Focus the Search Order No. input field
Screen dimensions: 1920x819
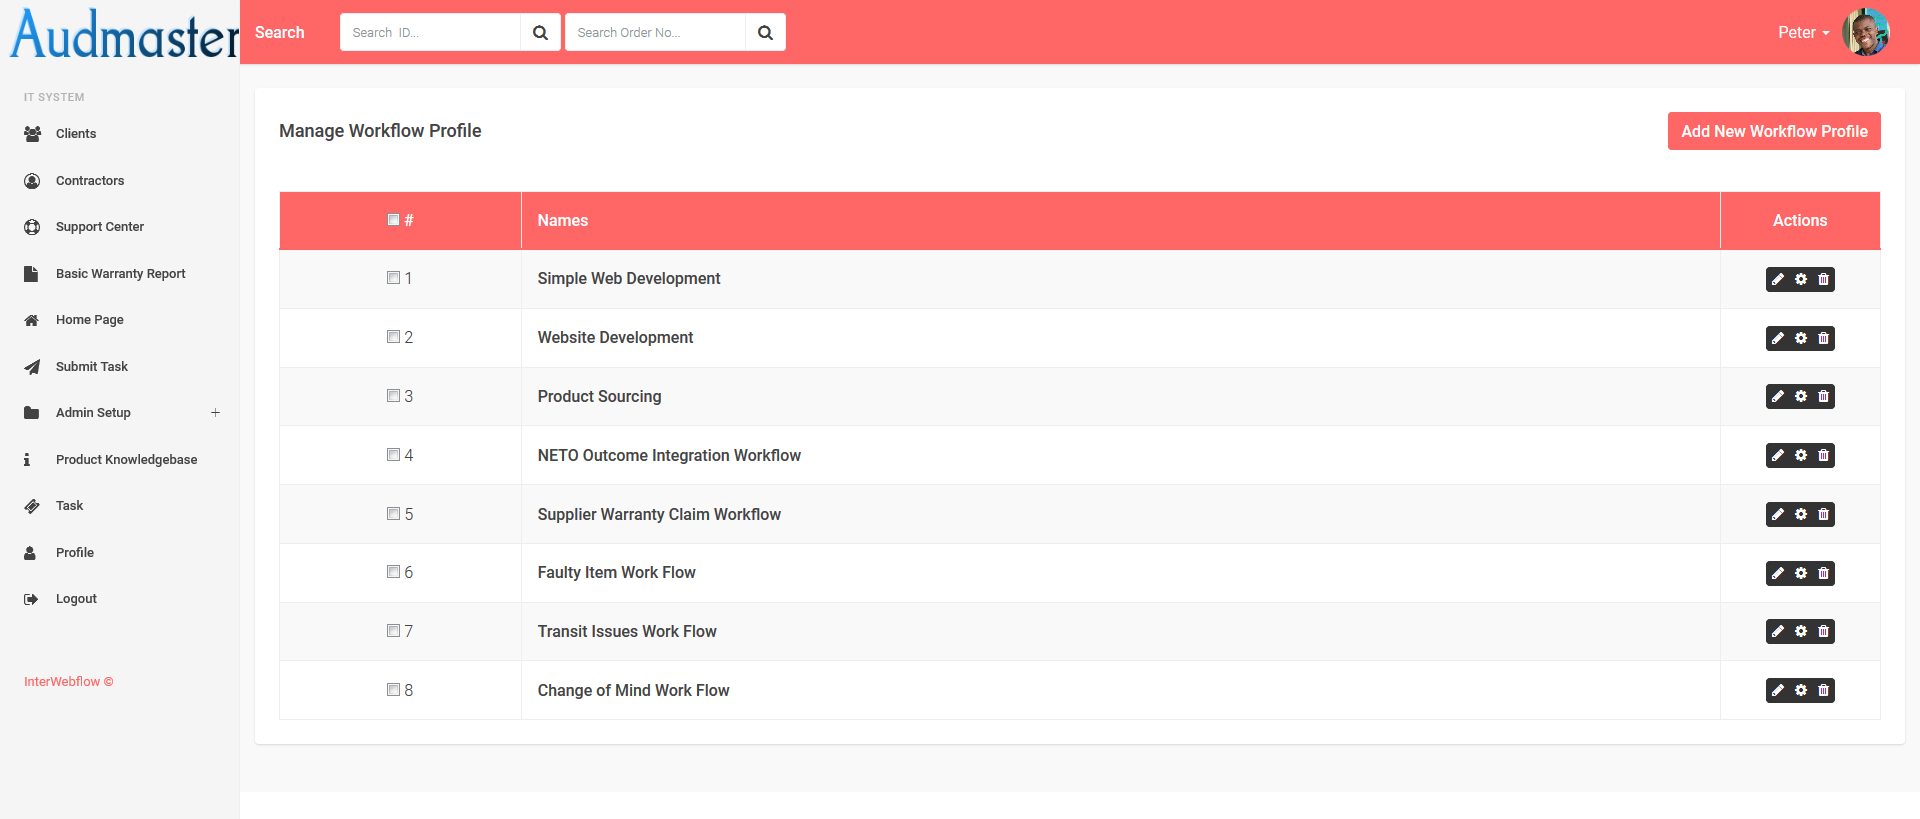[x=655, y=33]
